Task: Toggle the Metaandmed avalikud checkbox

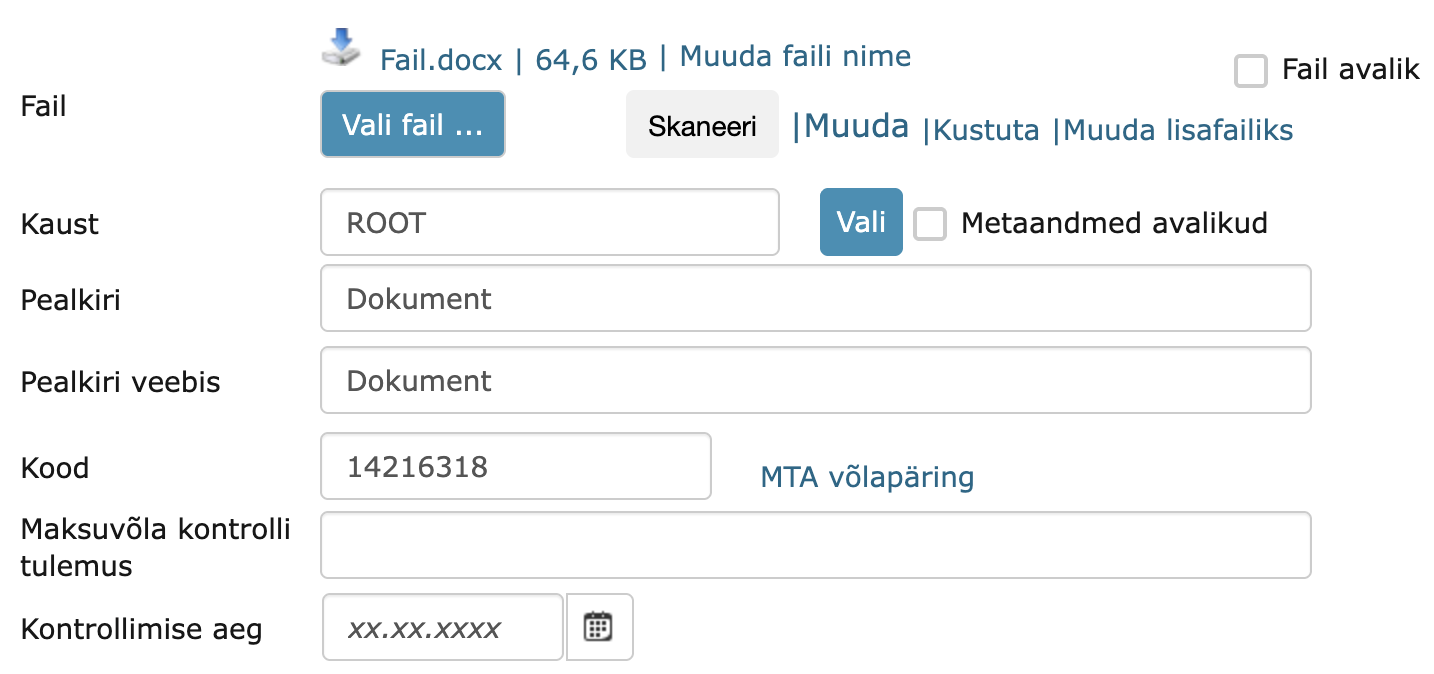Action: (930, 224)
